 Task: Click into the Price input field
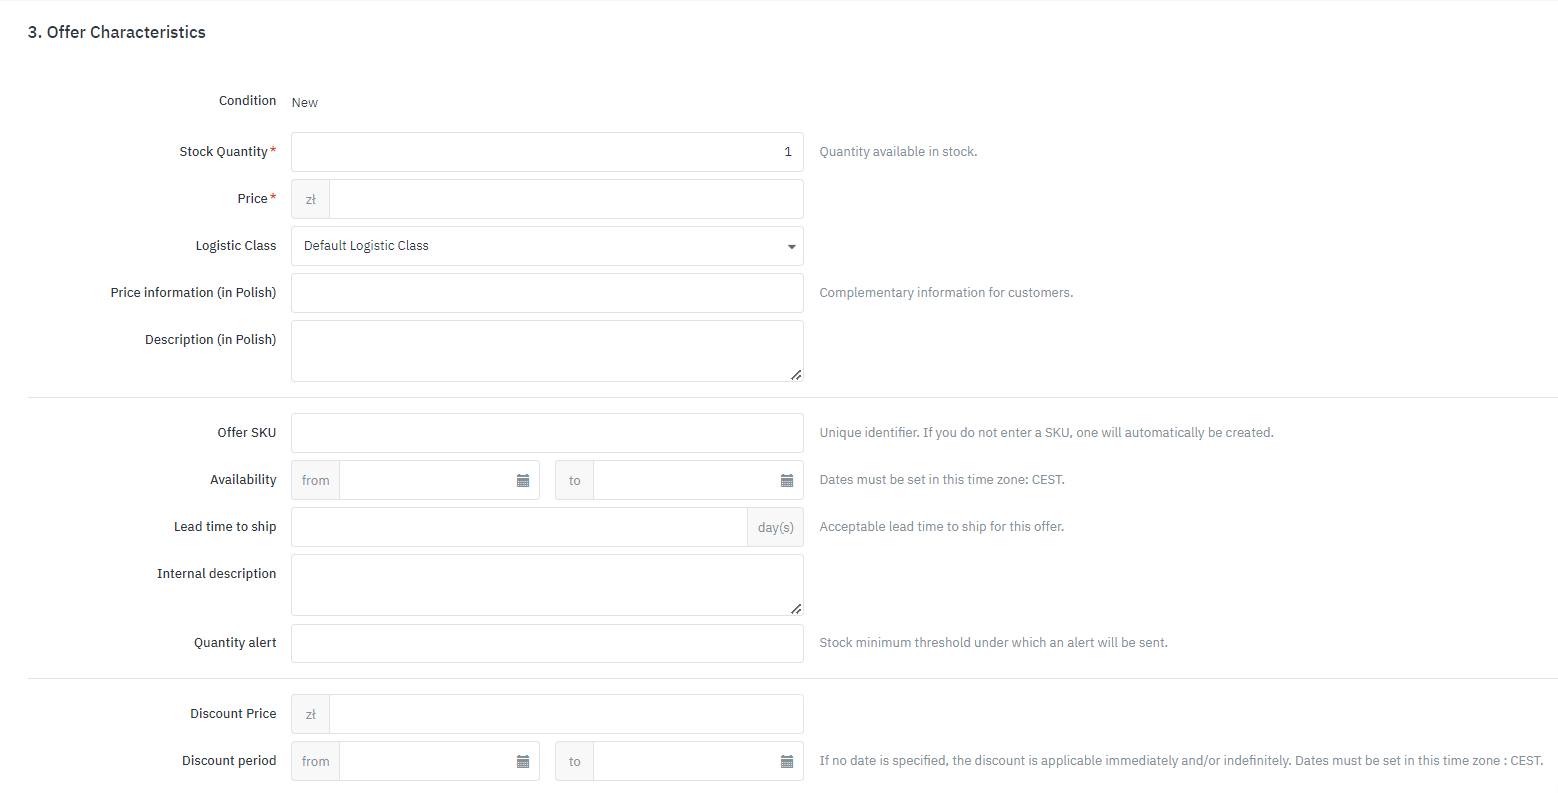click(565, 199)
